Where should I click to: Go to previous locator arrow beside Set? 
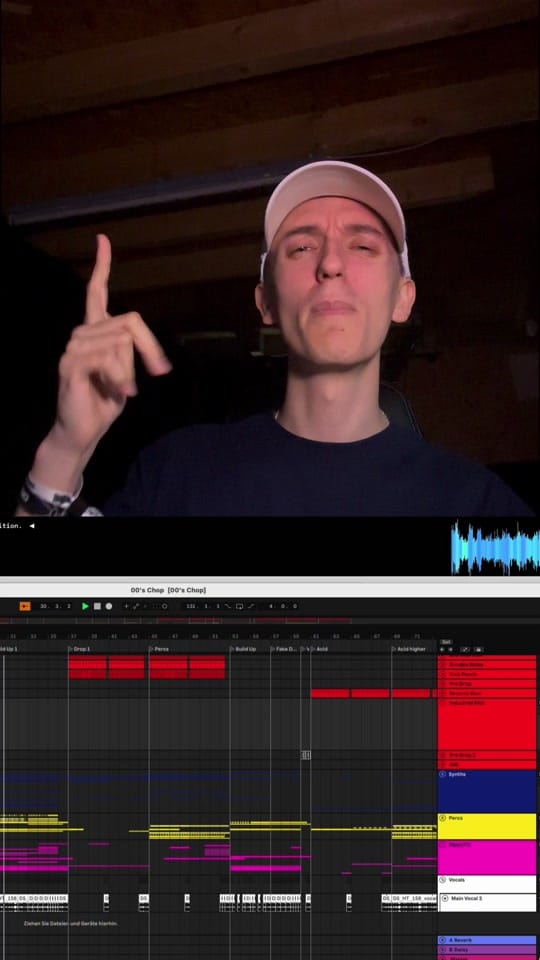443,650
